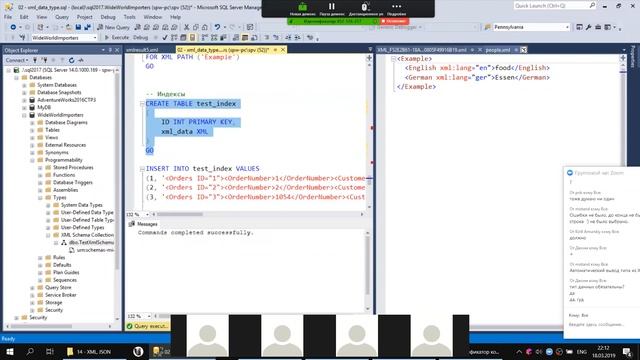Select the Synonyms folder
This screenshot has width=640, height=360.
pyautogui.click(x=57, y=153)
